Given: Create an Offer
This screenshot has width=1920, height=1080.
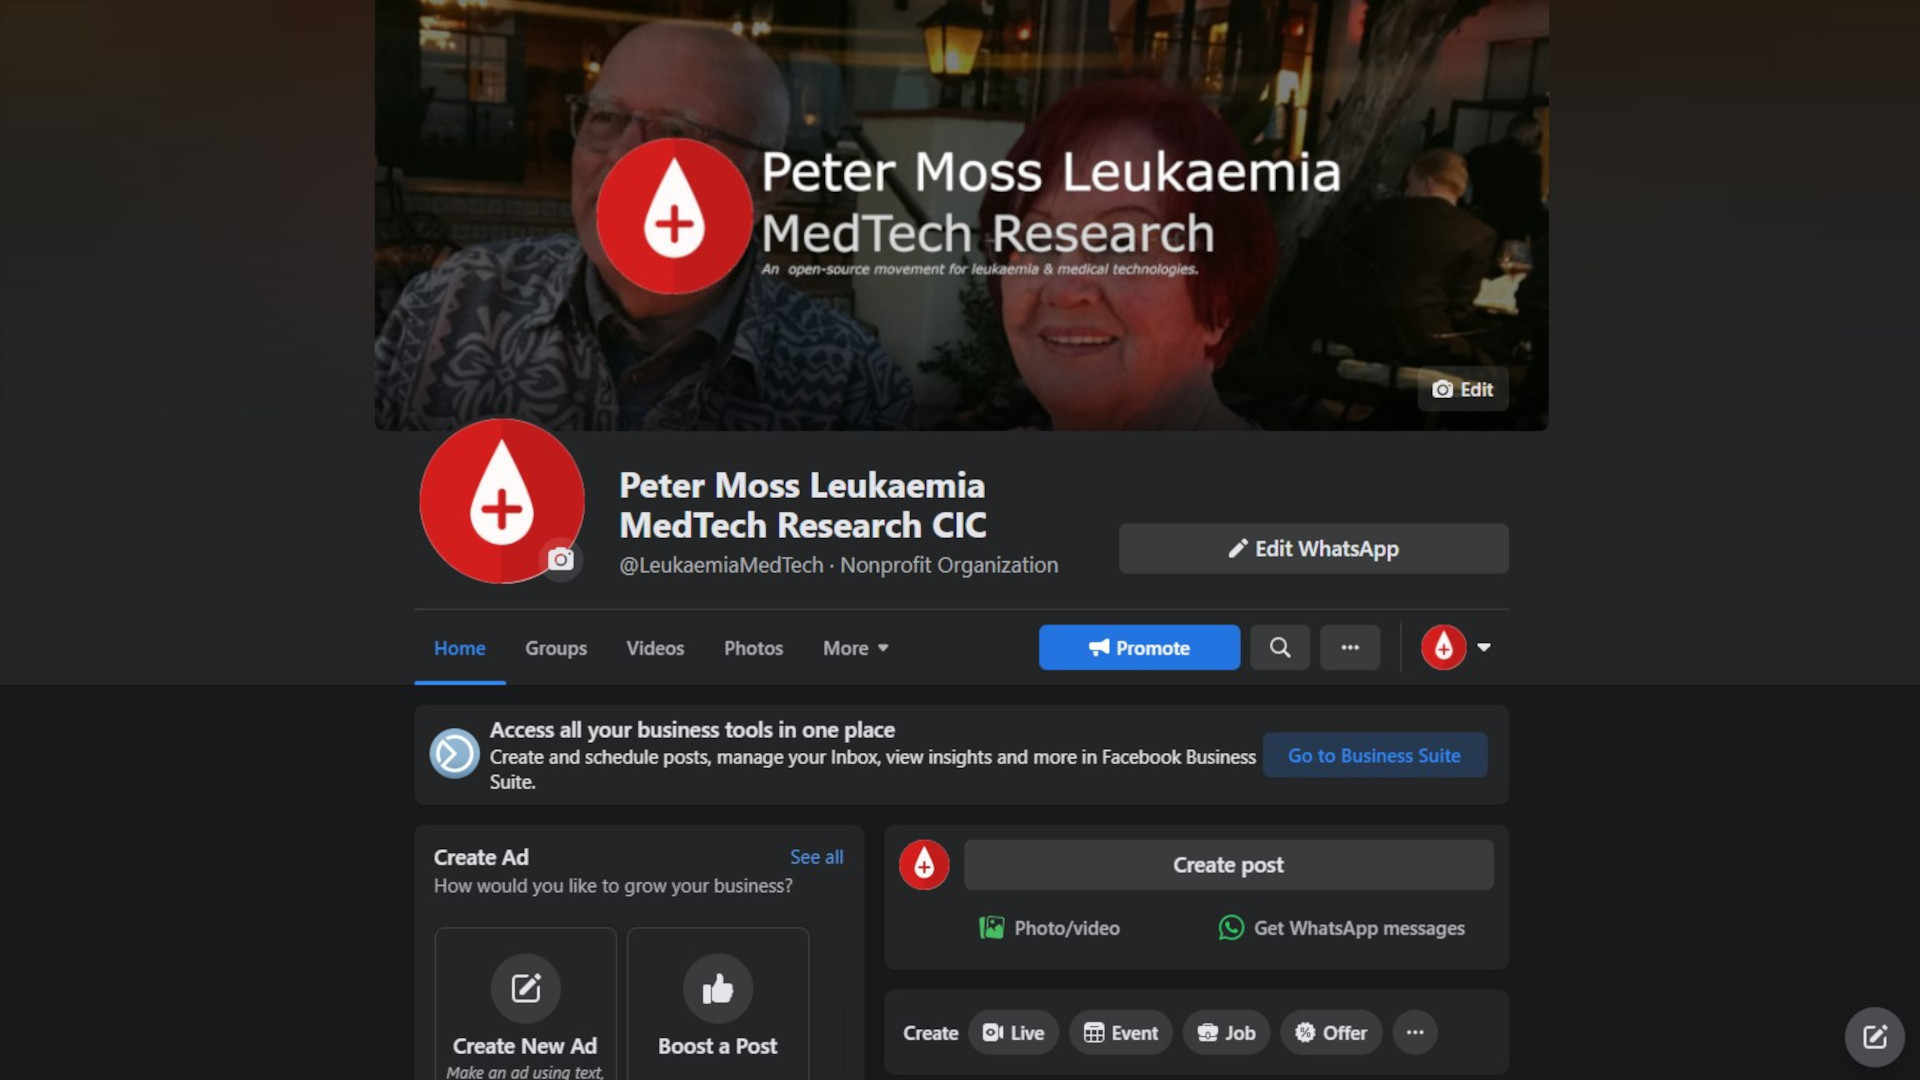Looking at the screenshot, I should 1331,1033.
